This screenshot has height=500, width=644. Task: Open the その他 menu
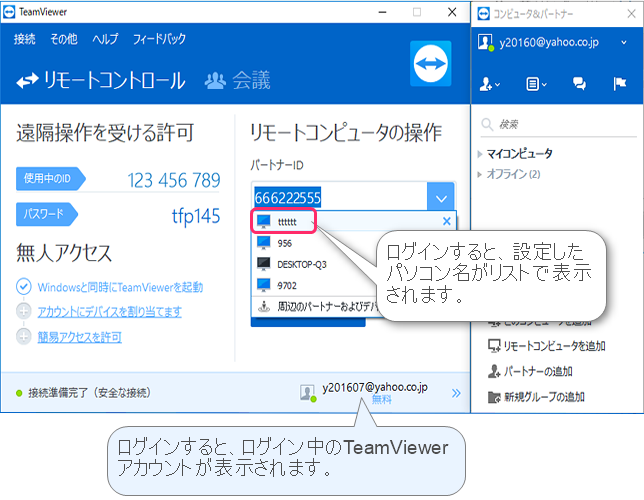click(x=64, y=39)
